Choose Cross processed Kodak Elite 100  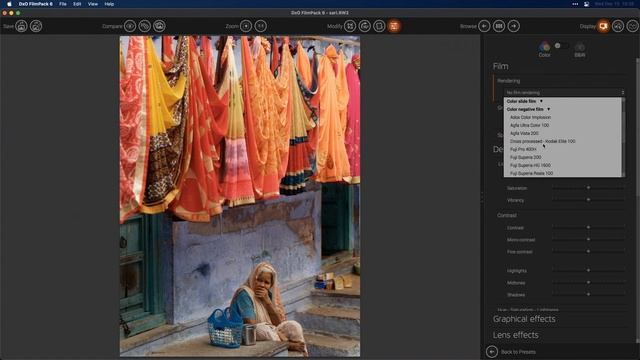click(x=542, y=141)
